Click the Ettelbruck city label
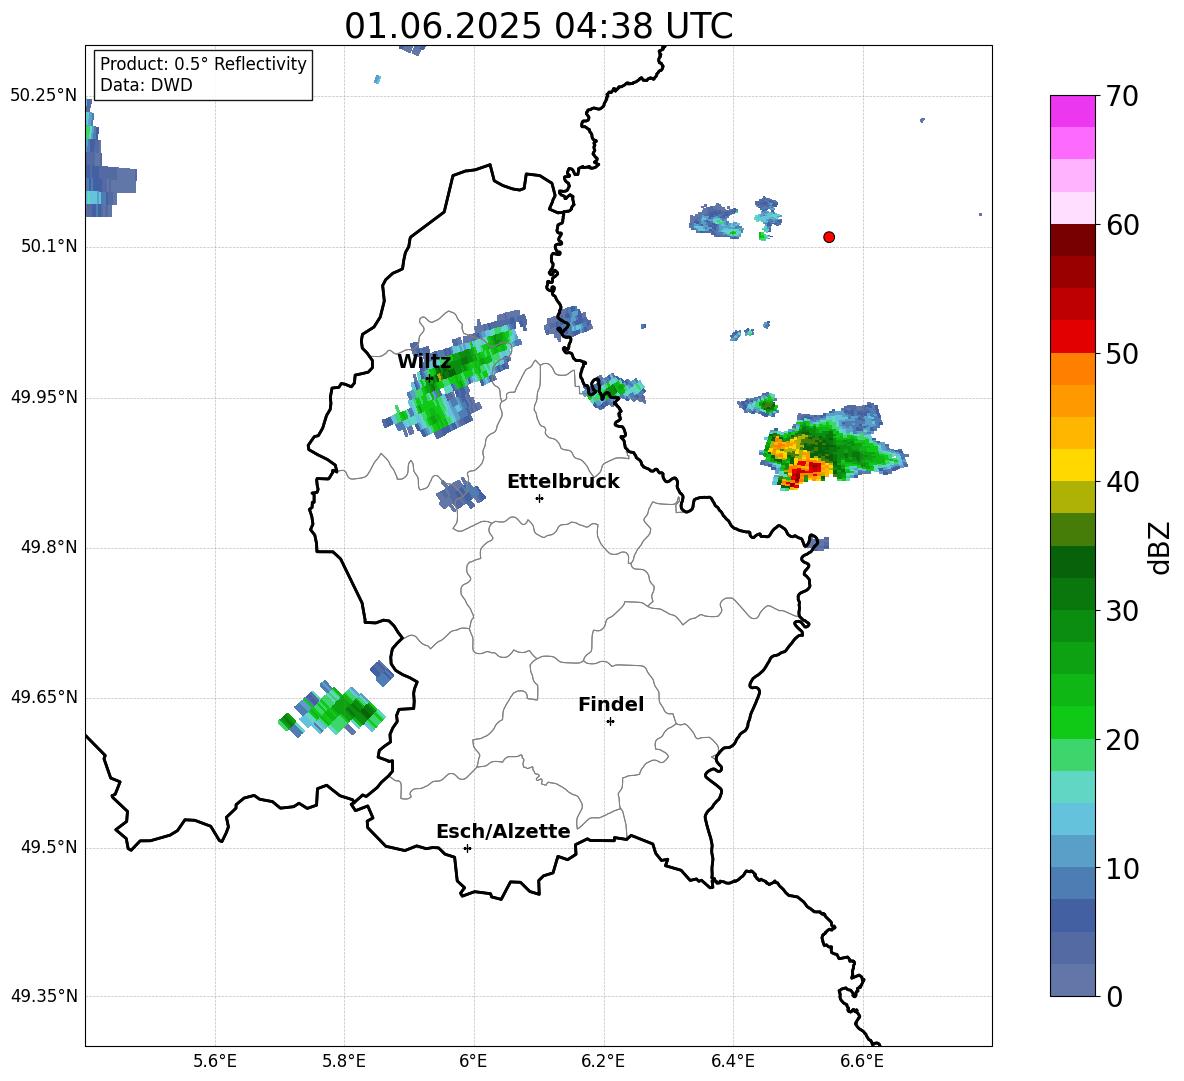The image size is (1184, 1081). click(563, 482)
